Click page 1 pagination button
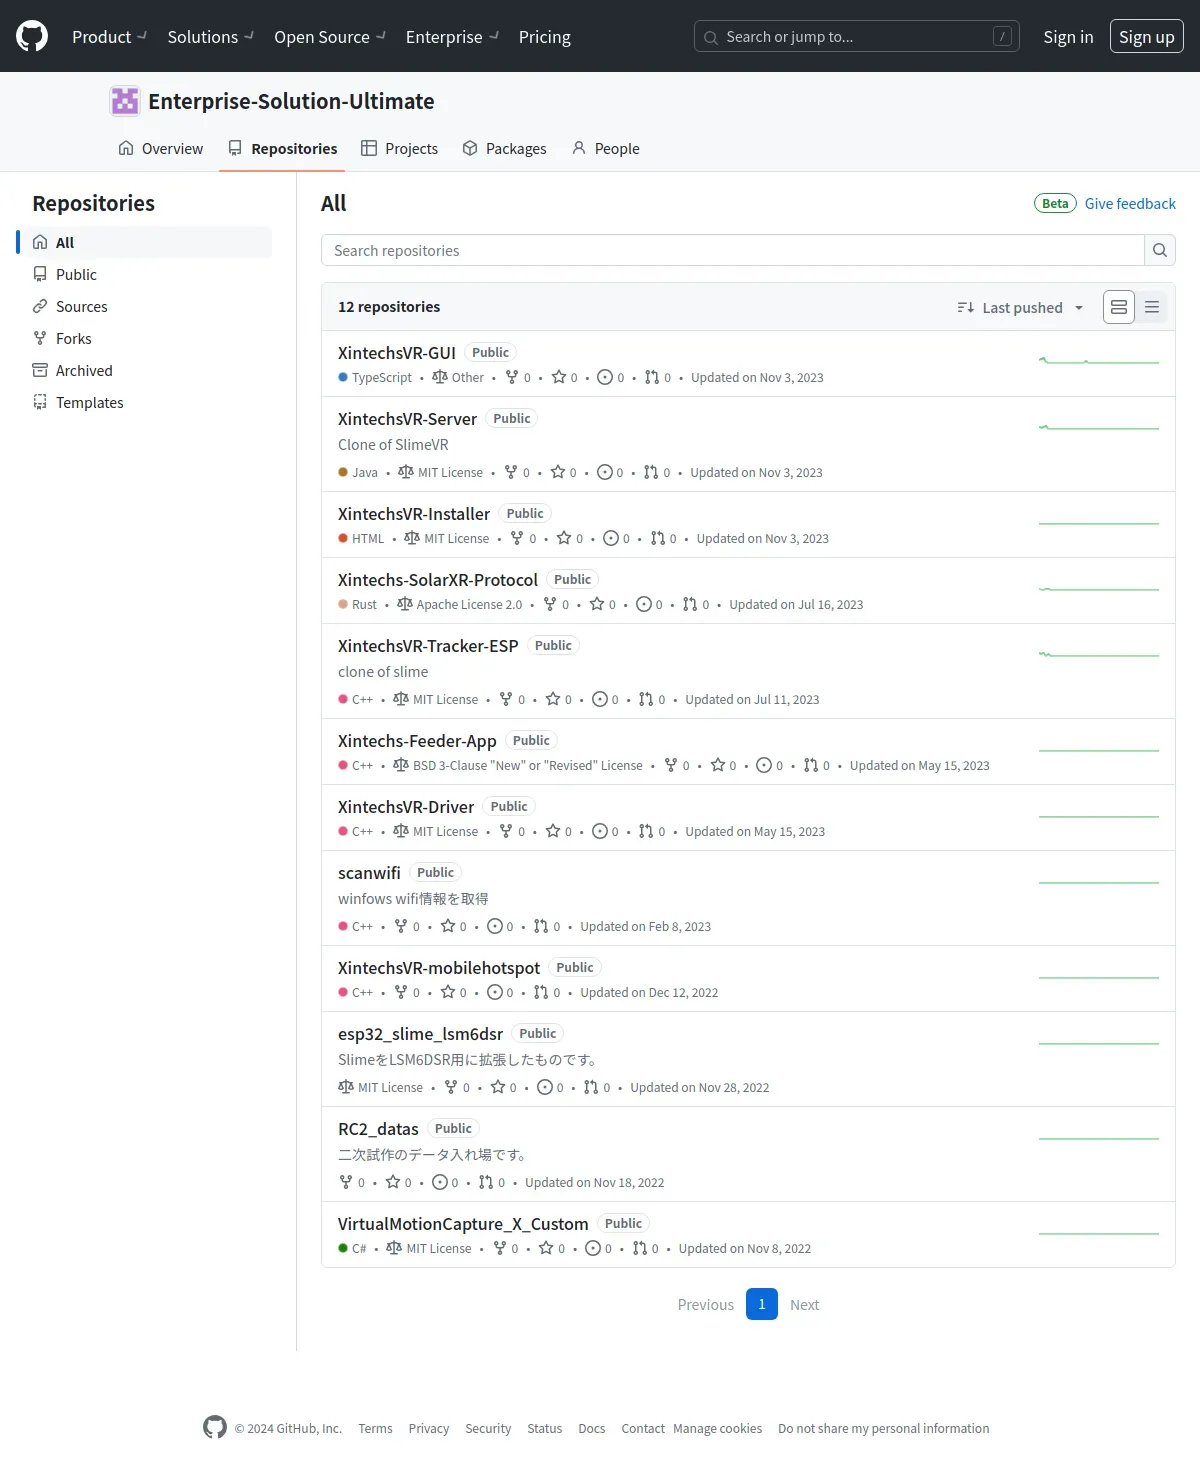This screenshot has height=1481, width=1200. point(762,1304)
